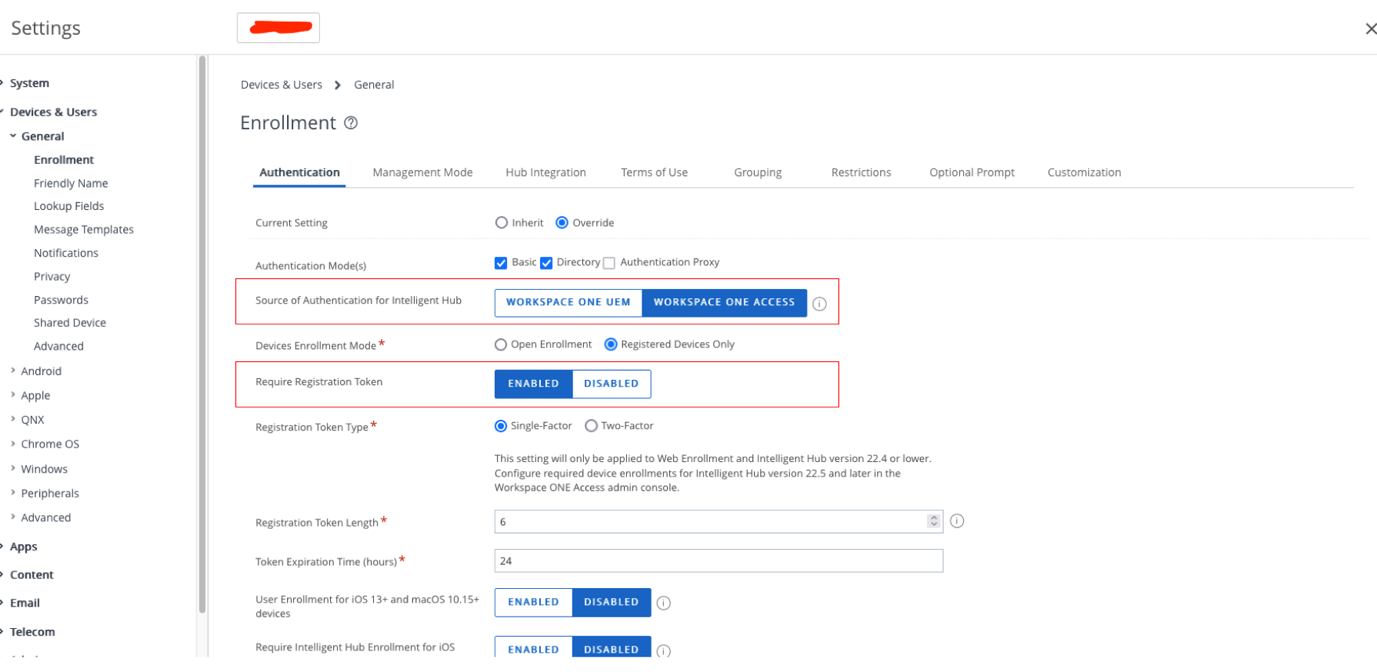
Task: Click Token Expiration Time field
Action: click(x=719, y=561)
